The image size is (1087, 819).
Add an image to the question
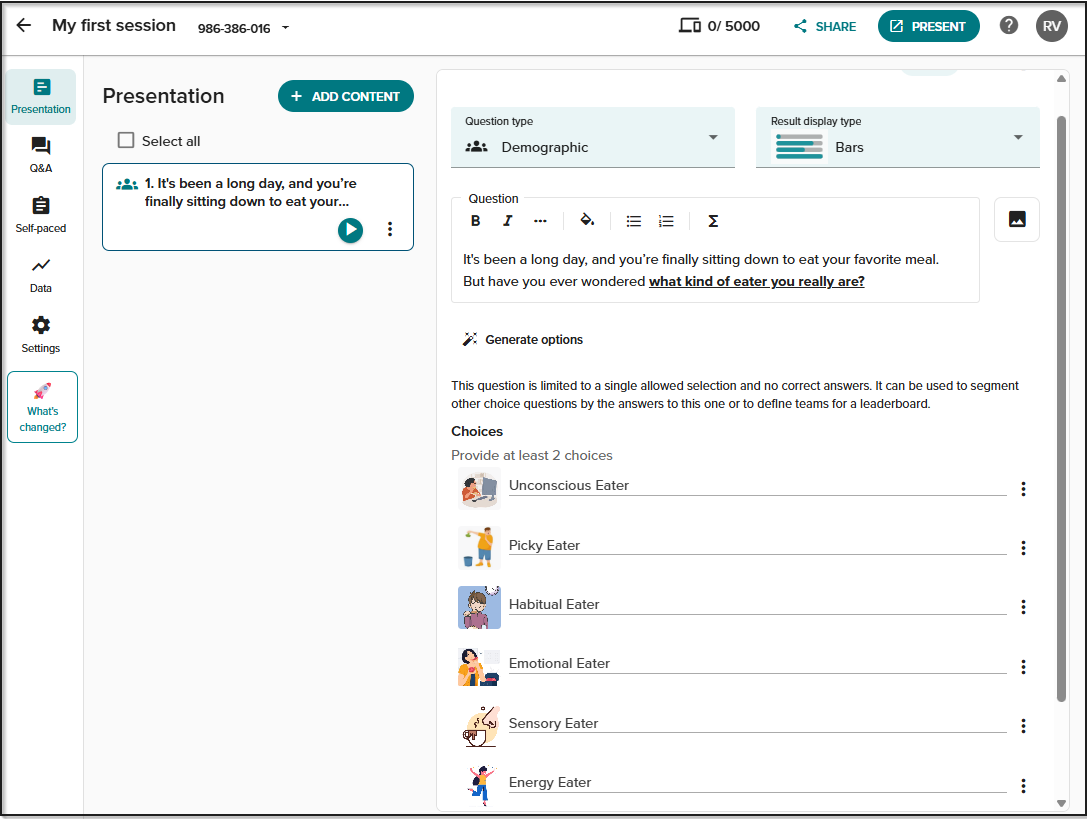click(x=1016, y=219)
